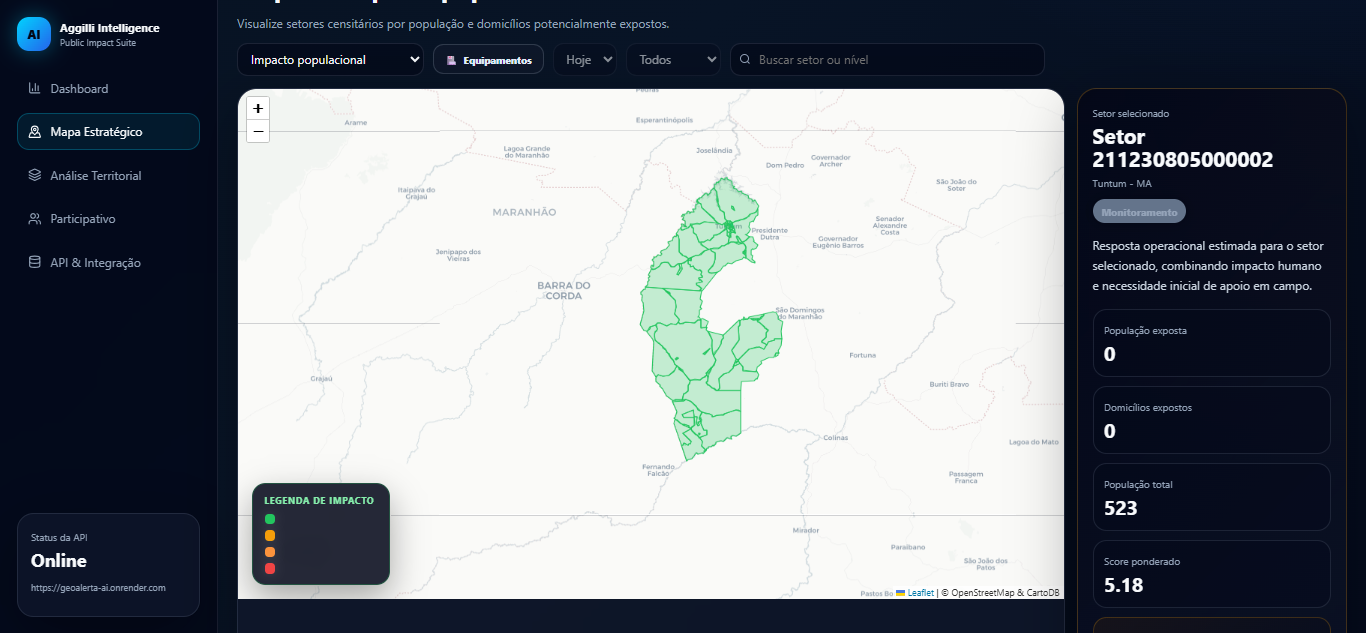Open the Impacto populacional dropdown
The width and height of the screenshot is (1366, 633).
click(330, 60)
